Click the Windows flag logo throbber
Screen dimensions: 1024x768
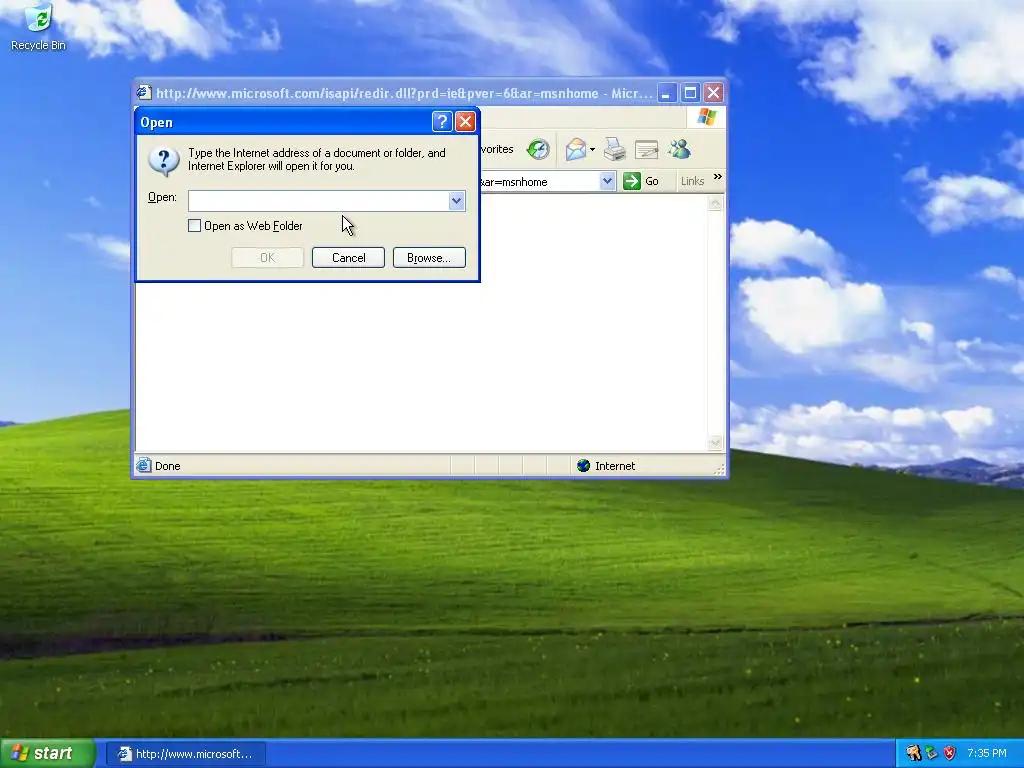pyautogui.click(x=706, y=118)
